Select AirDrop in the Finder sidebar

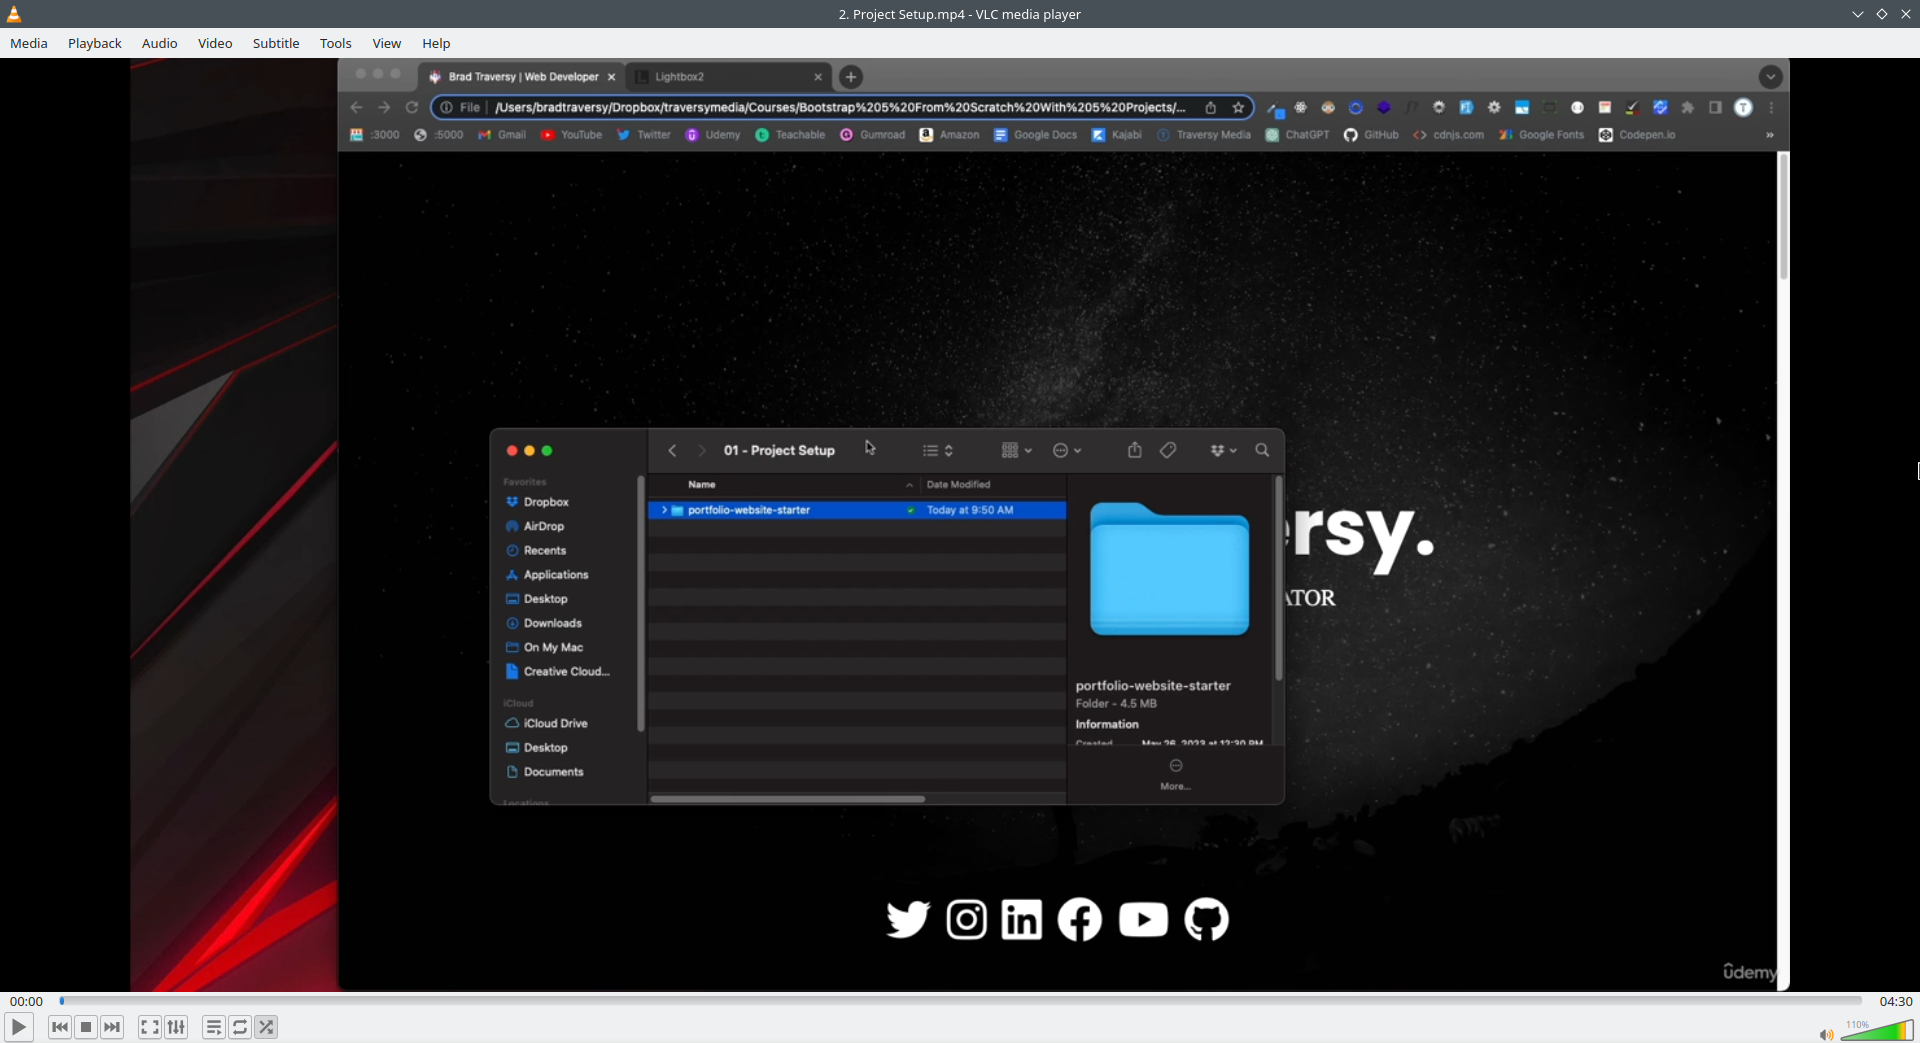pos(544,526)
